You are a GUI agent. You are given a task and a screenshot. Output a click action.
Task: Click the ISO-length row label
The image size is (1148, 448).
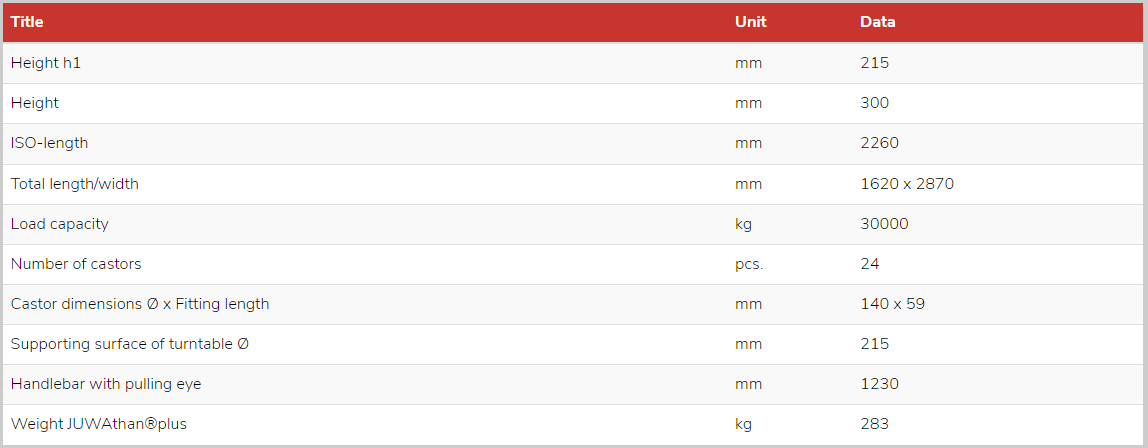coord(49,143)
